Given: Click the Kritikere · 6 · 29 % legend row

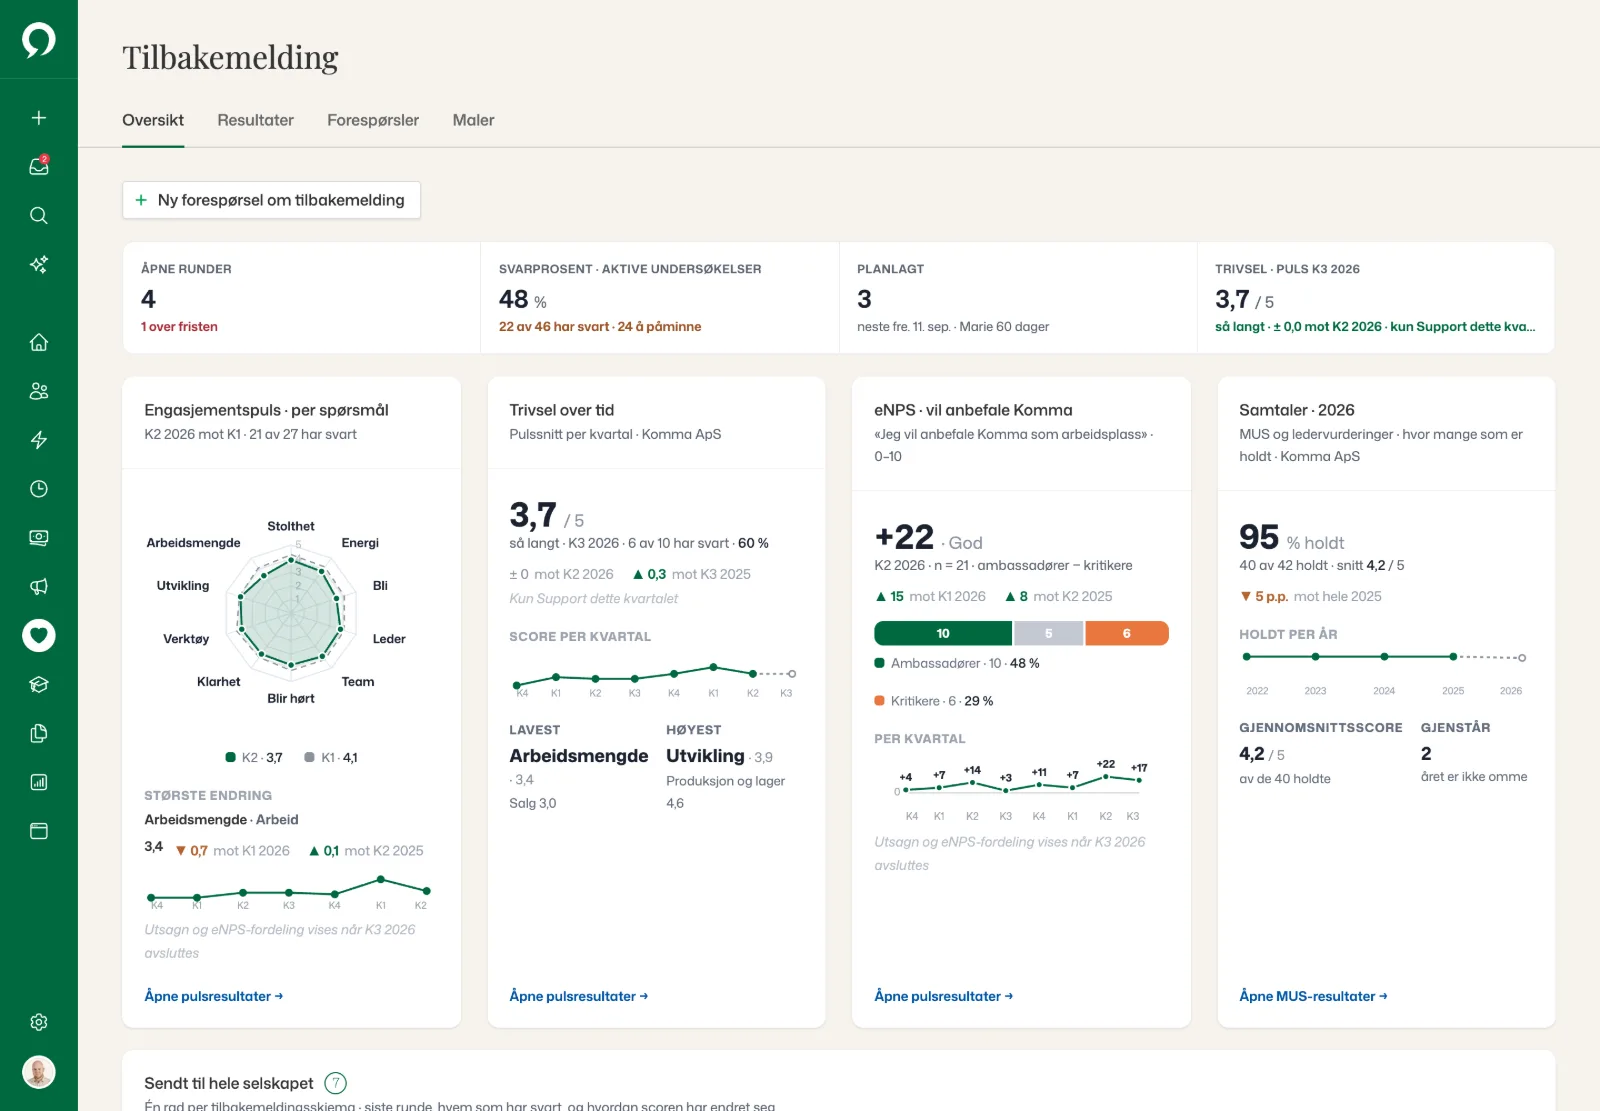Looking at the screenshot, I should [934, 701].
